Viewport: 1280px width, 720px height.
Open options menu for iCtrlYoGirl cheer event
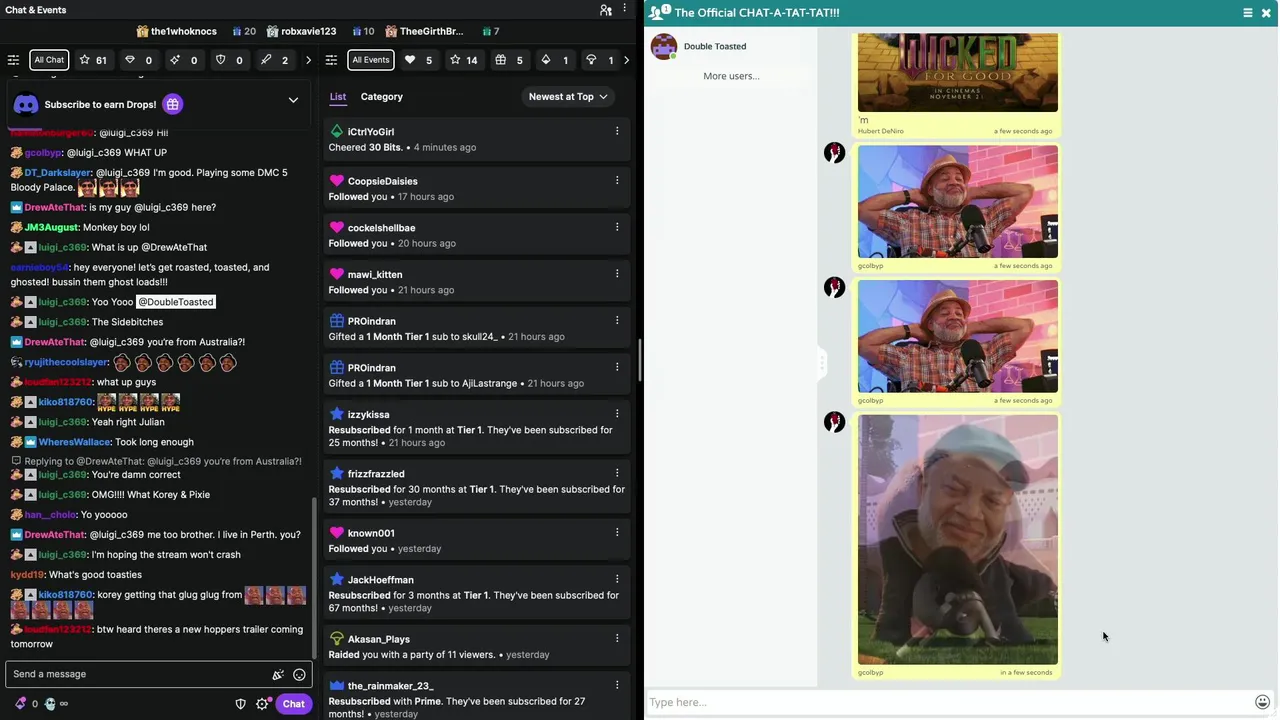click(617, 131)
